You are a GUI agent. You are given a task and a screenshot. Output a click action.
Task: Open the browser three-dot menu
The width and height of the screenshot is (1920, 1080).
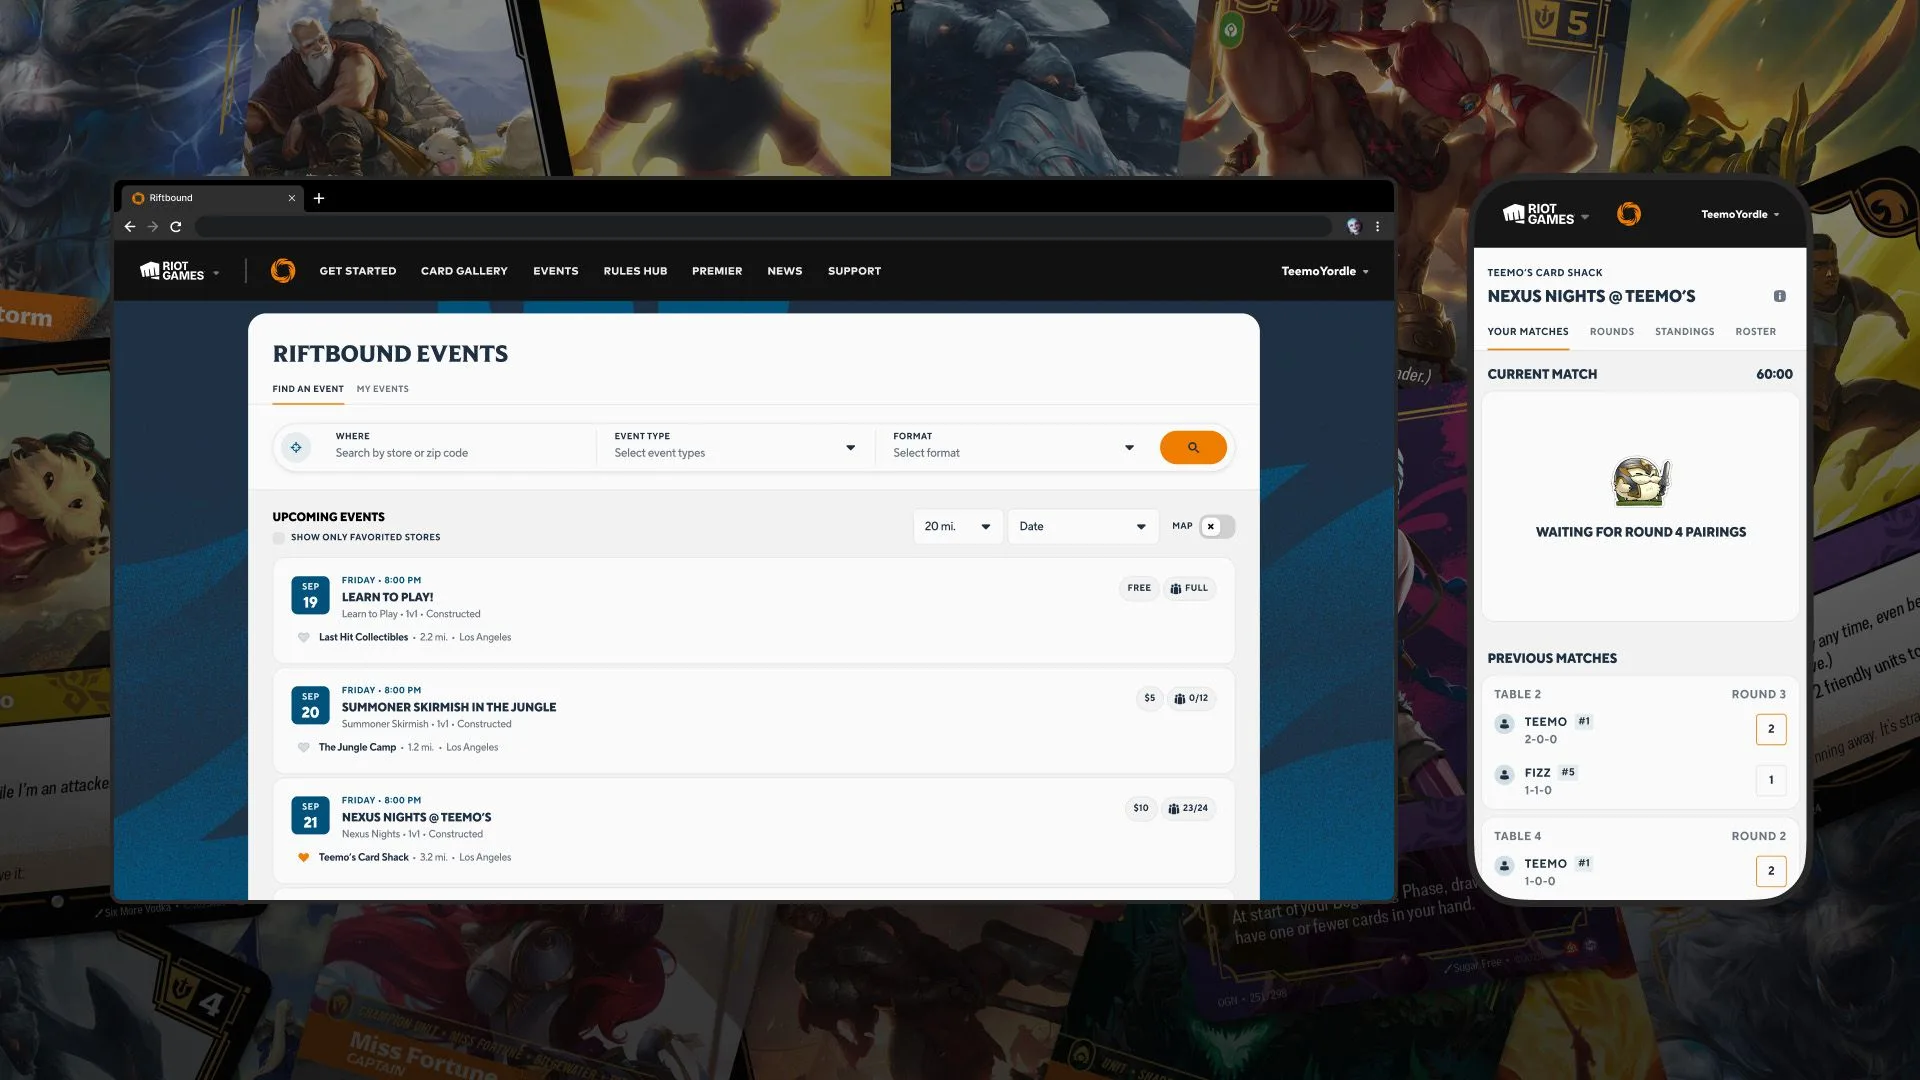pos(1377,227)
